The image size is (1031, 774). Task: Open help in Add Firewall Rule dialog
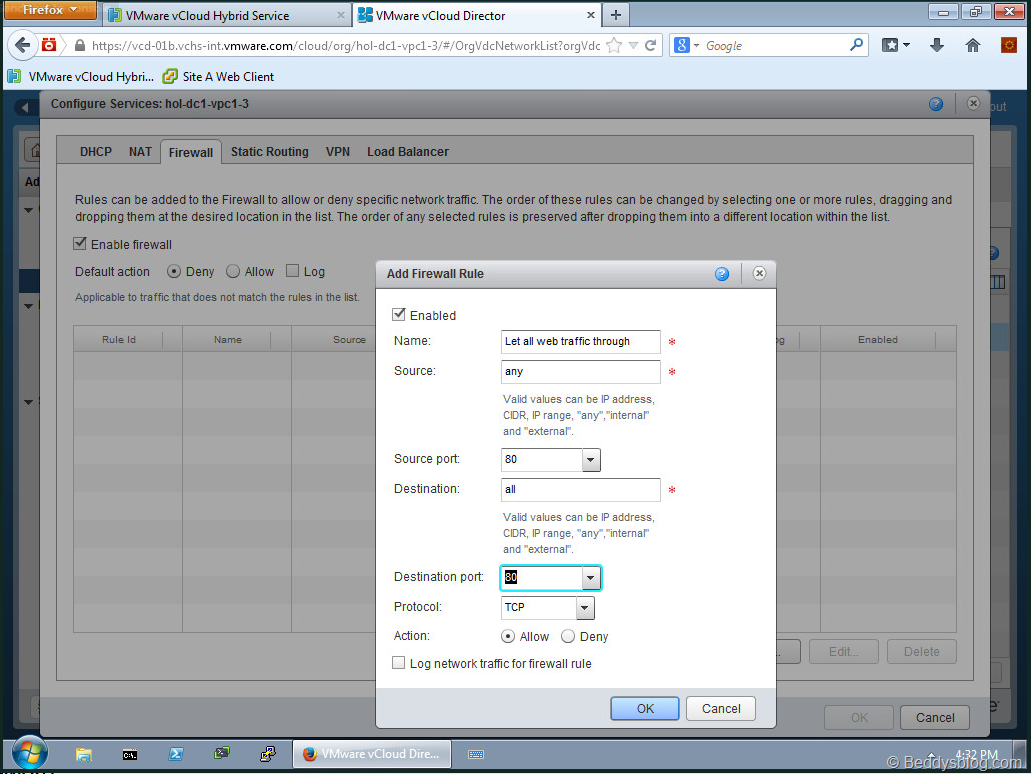pos(722,274)
